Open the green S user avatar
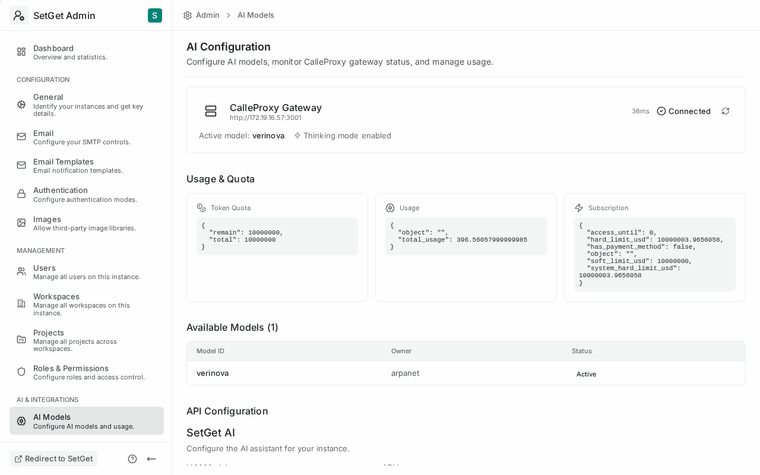The image size is (760, 475). [x=155, y=16]
